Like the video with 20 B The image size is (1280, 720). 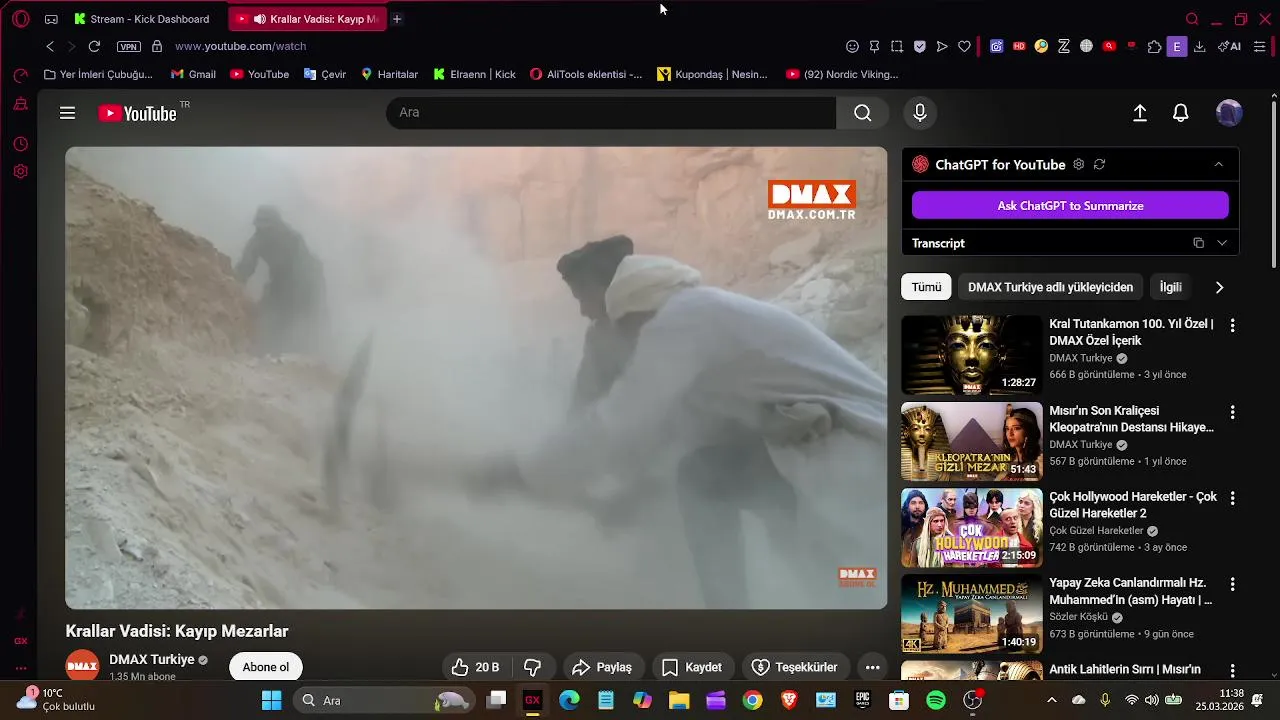475,667
